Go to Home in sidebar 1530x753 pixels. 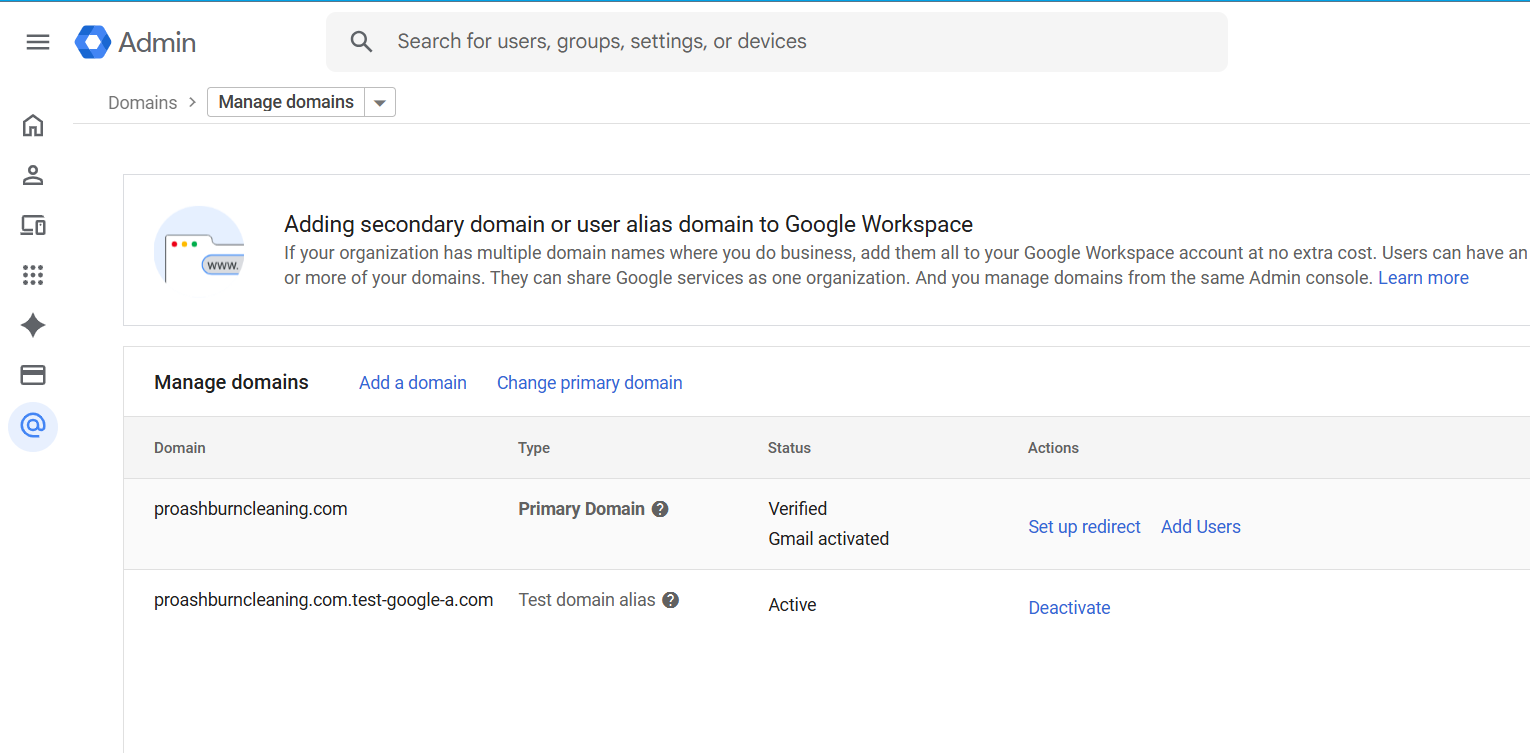(33, 126)
